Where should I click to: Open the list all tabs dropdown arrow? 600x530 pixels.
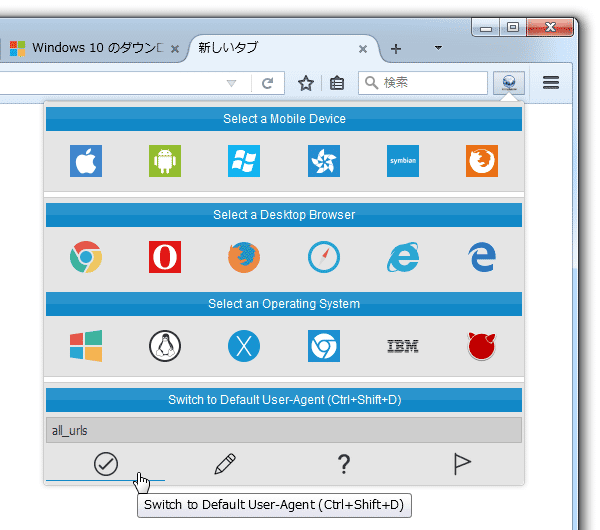439,48
